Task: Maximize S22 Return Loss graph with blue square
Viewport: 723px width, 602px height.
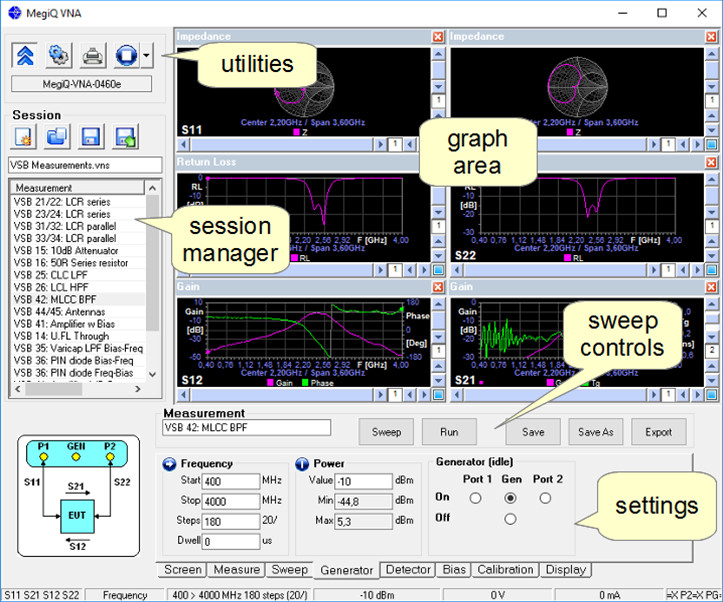Action: click(x=711, y=270)
